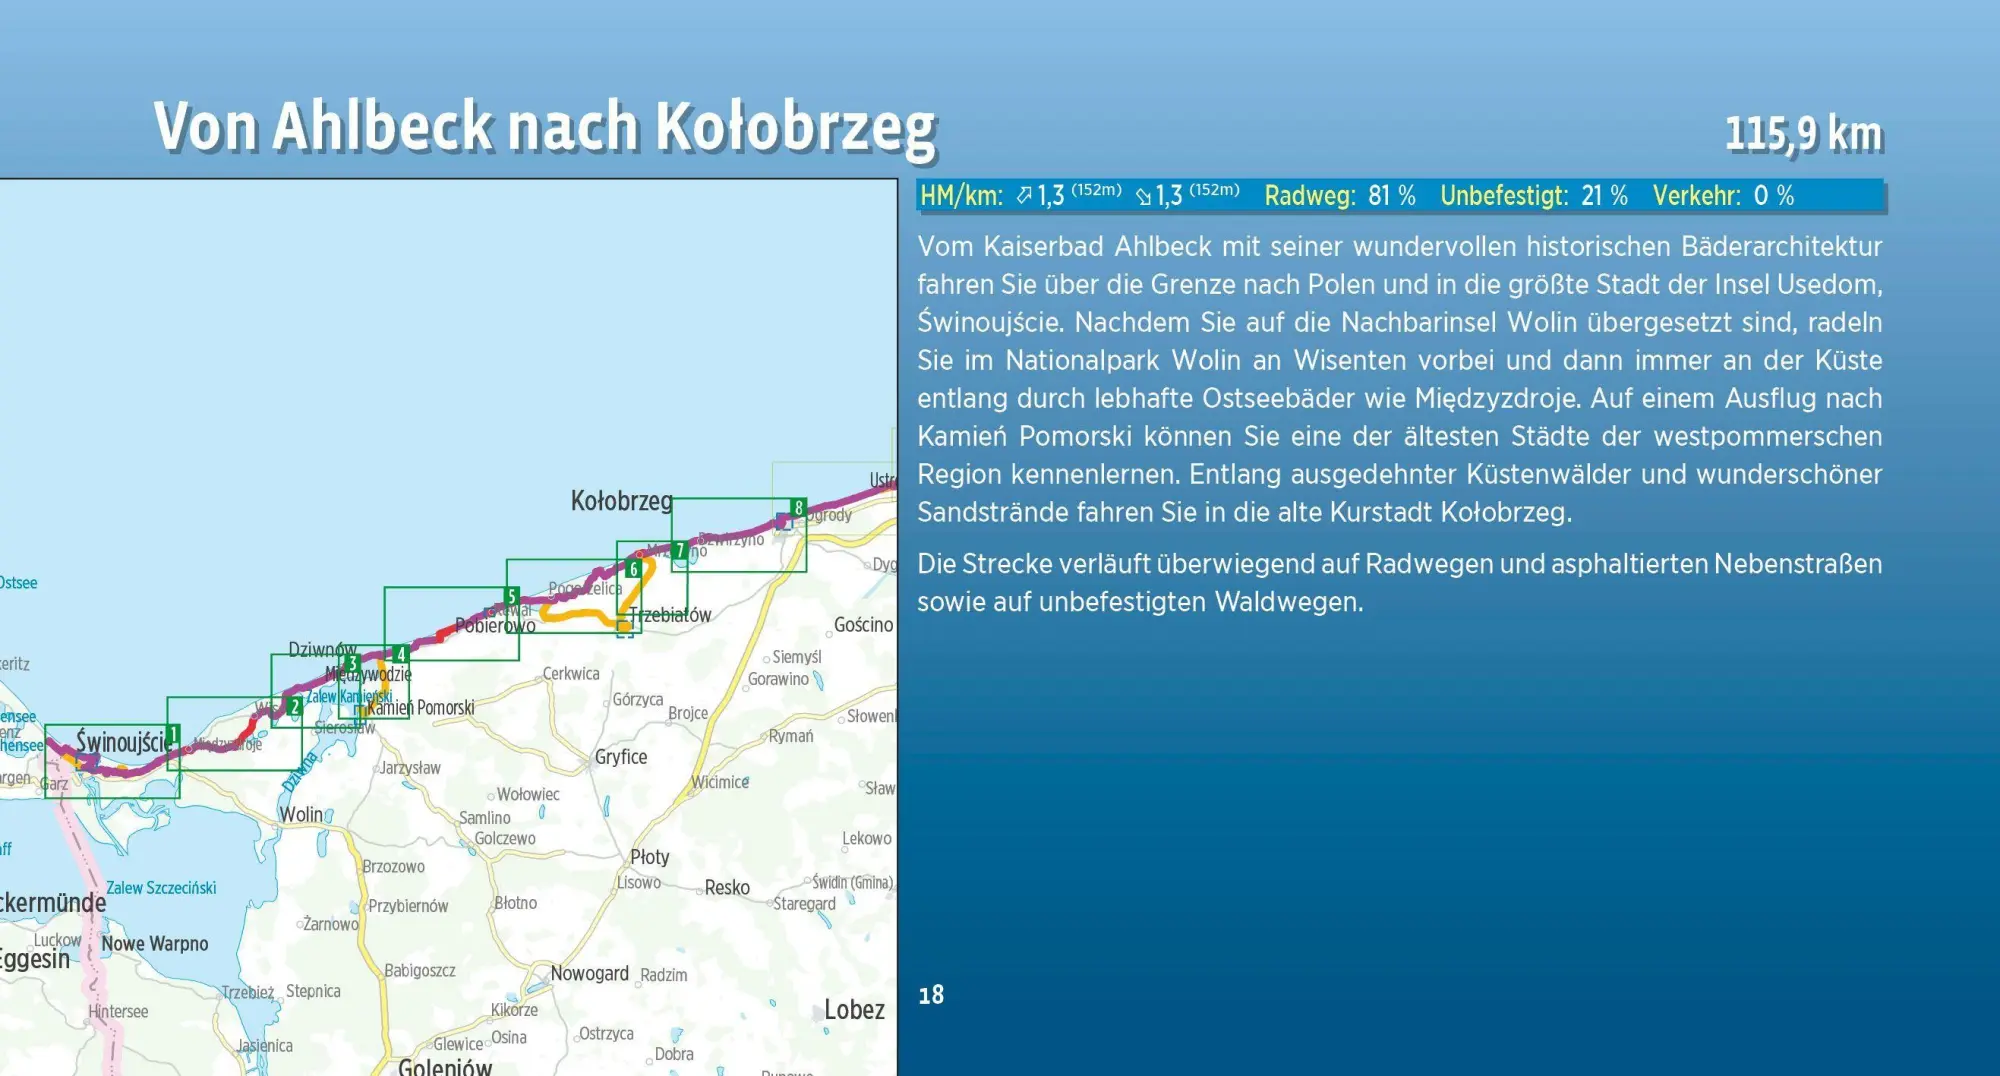Click page number 18
The image size is (2000, 1076).
(931, 994)
